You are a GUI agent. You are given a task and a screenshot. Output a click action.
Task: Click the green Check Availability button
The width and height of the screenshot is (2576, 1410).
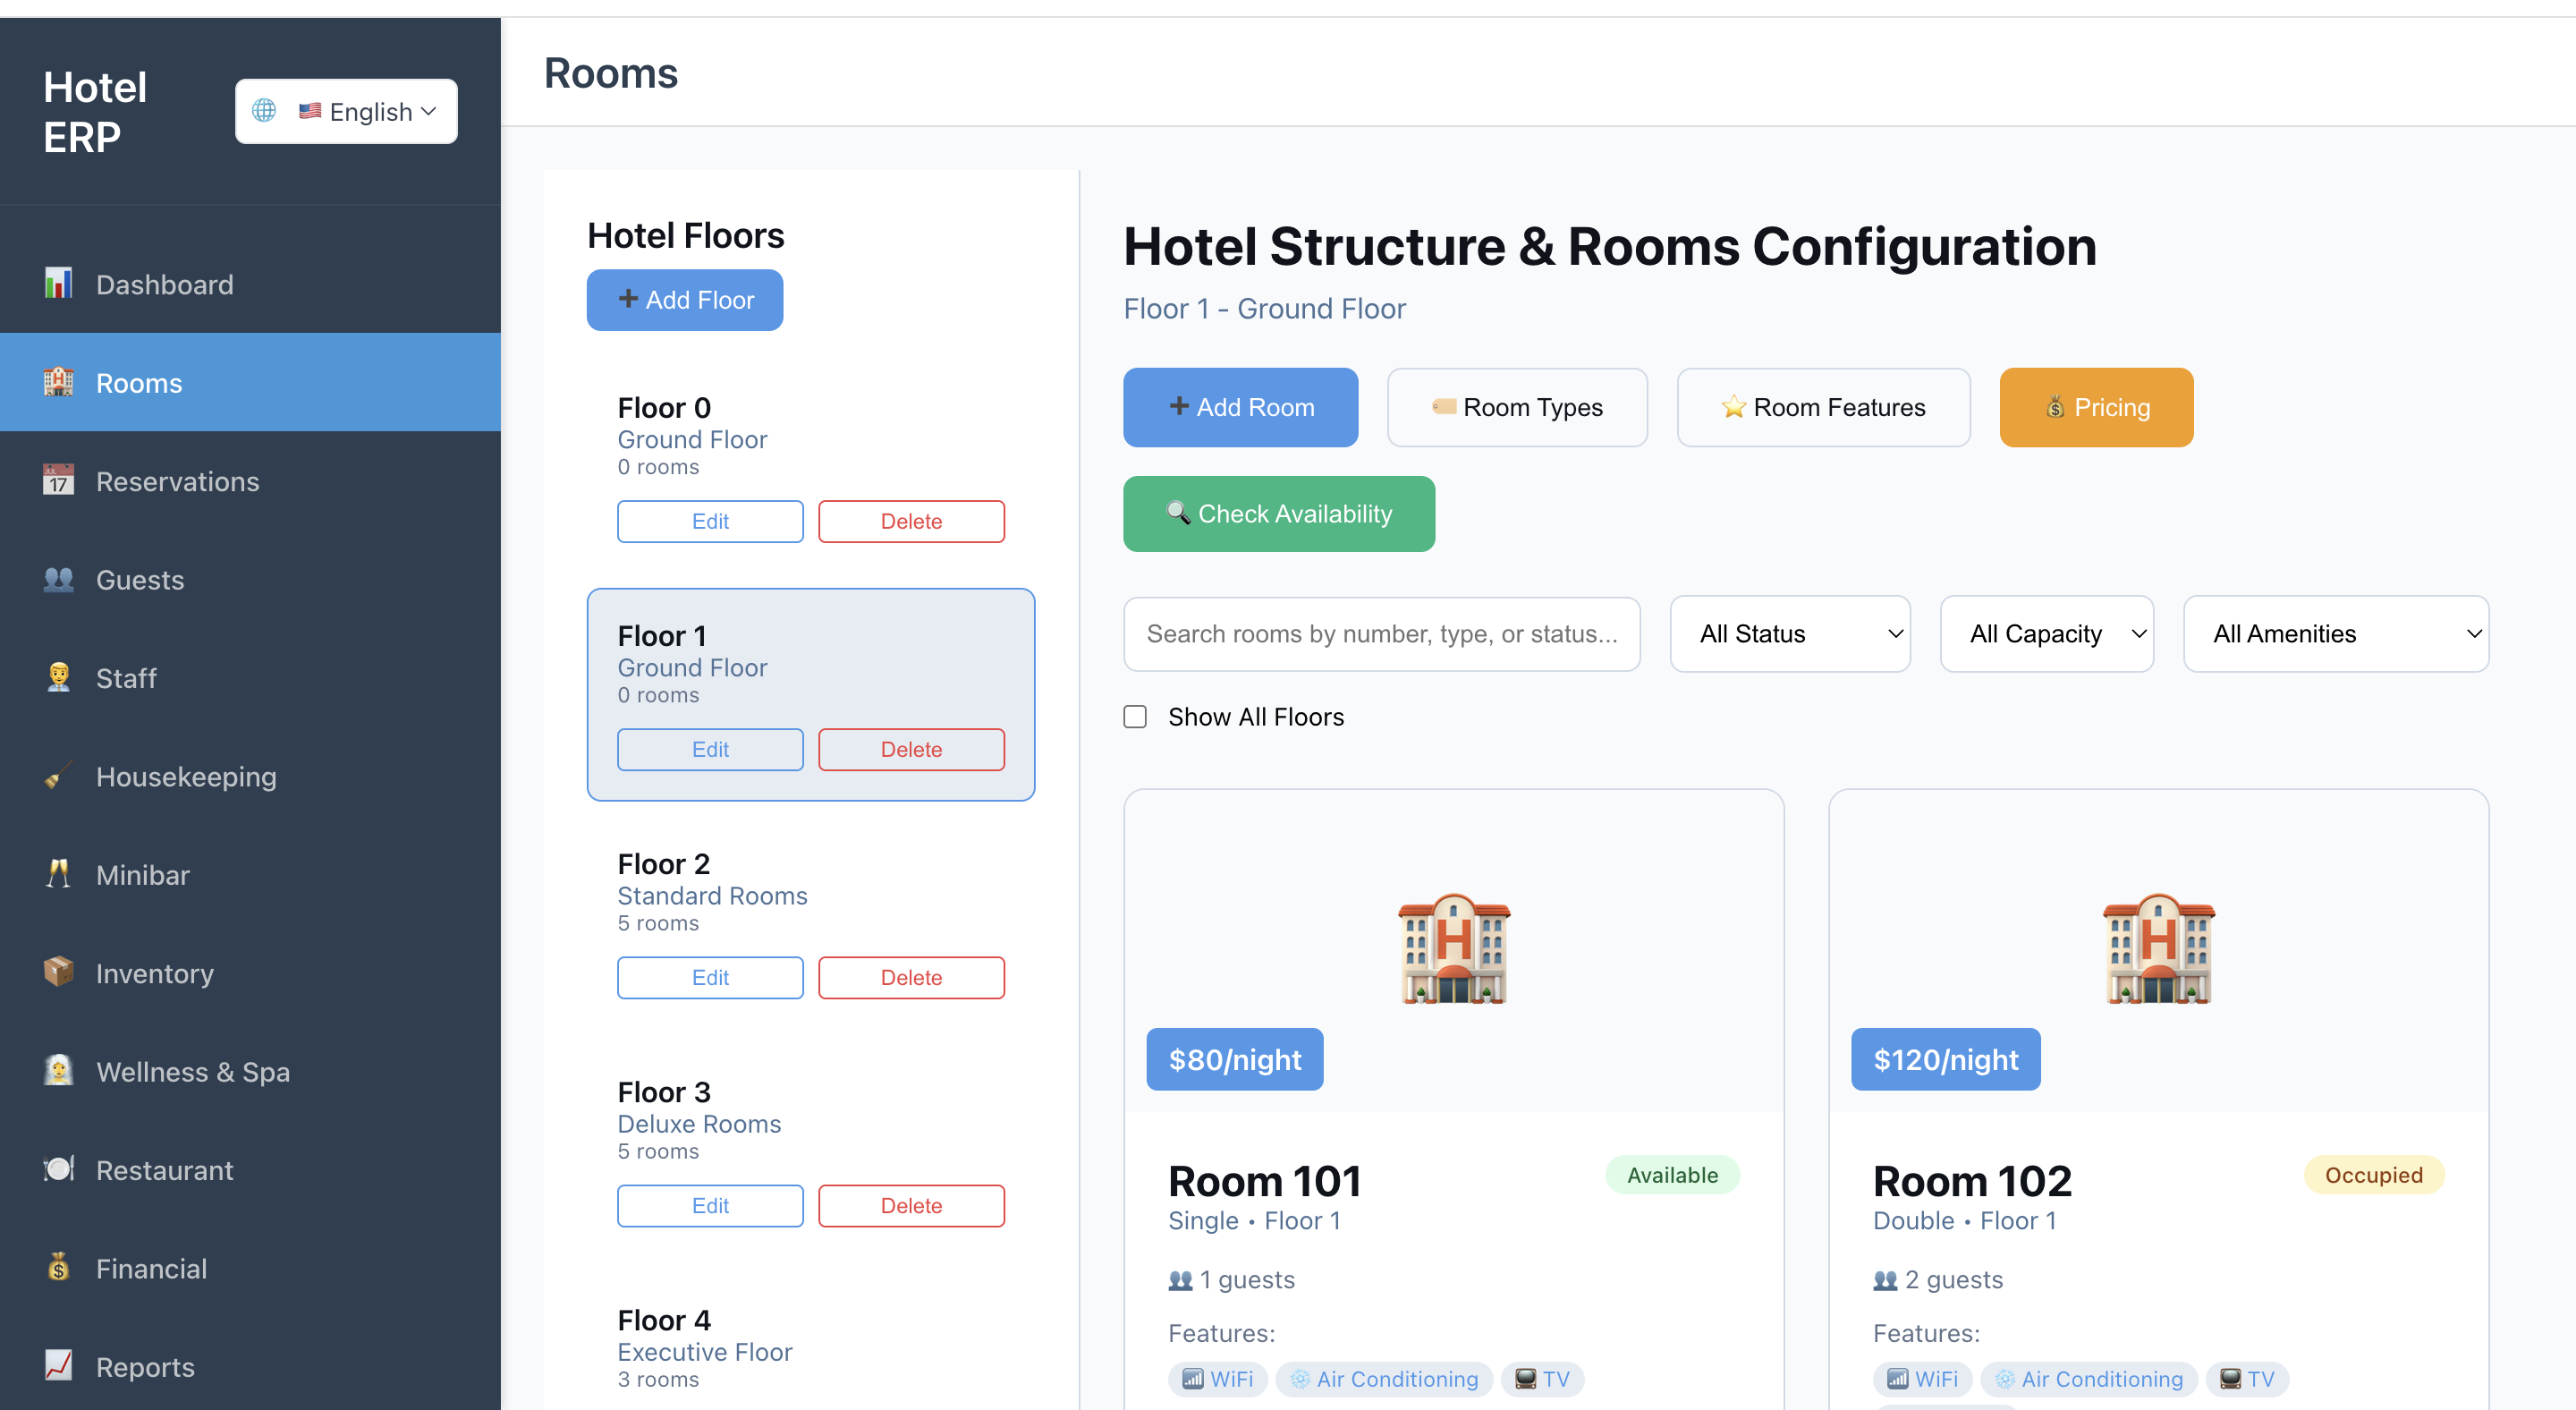(1278, 514)
